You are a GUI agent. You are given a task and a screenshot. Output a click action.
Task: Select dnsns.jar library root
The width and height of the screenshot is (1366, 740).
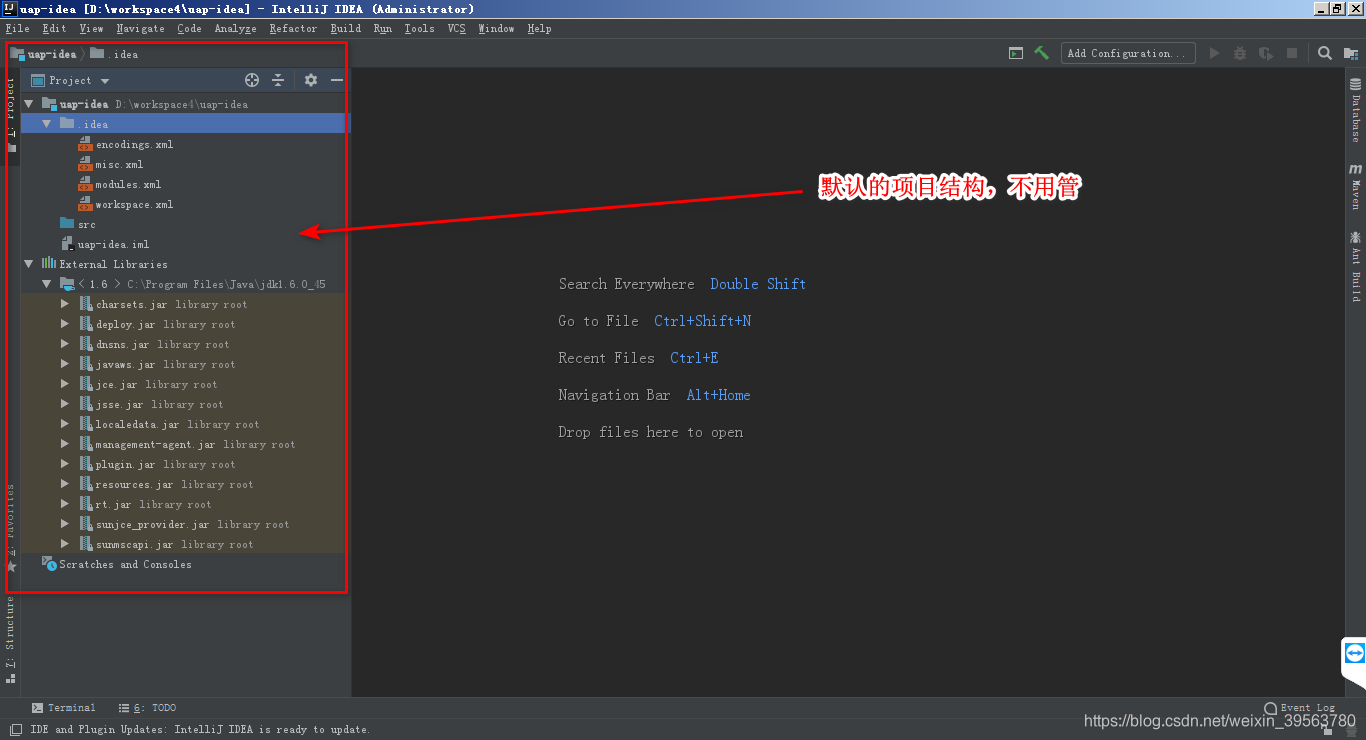(162, 344)
